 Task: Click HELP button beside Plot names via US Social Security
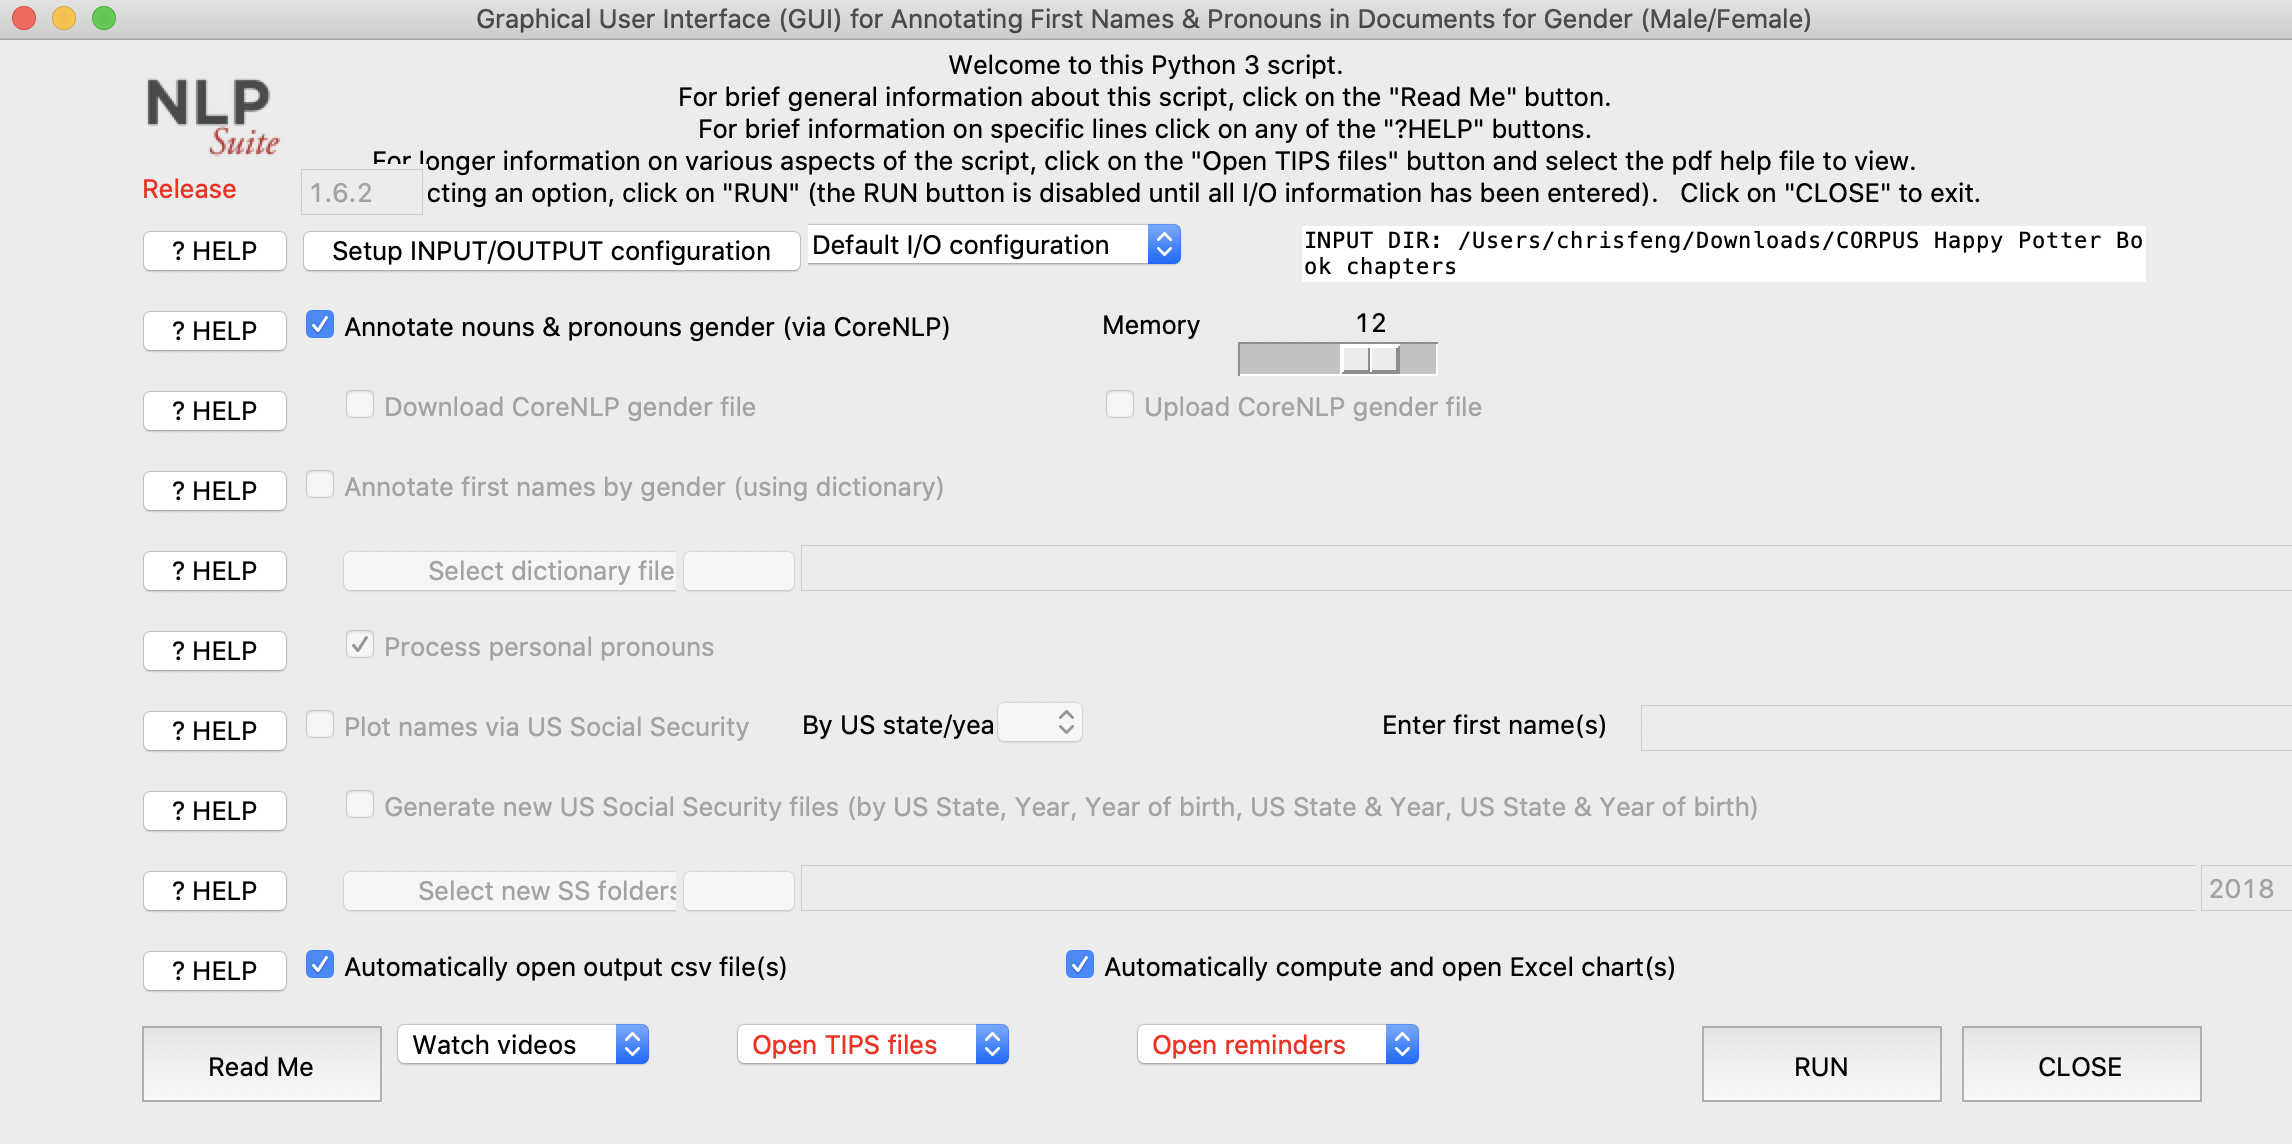coord(215,731)
